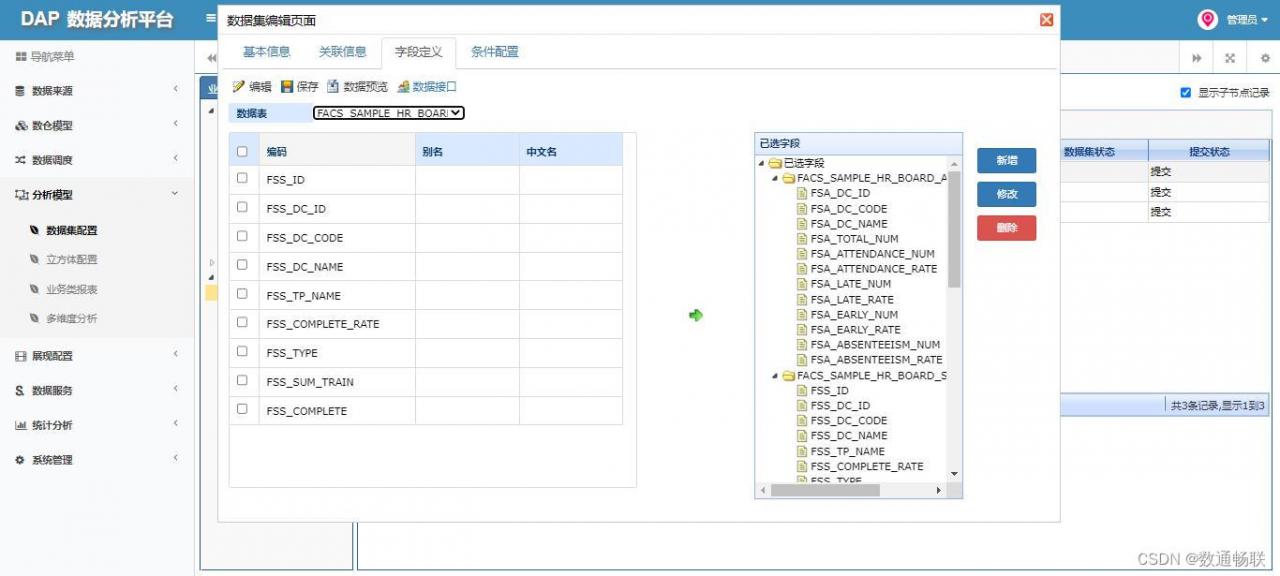The height and width of the screenshot is (576, 1280).
Task: Uncheck 显示子节点记录 checkbox
Action: 1186,93
